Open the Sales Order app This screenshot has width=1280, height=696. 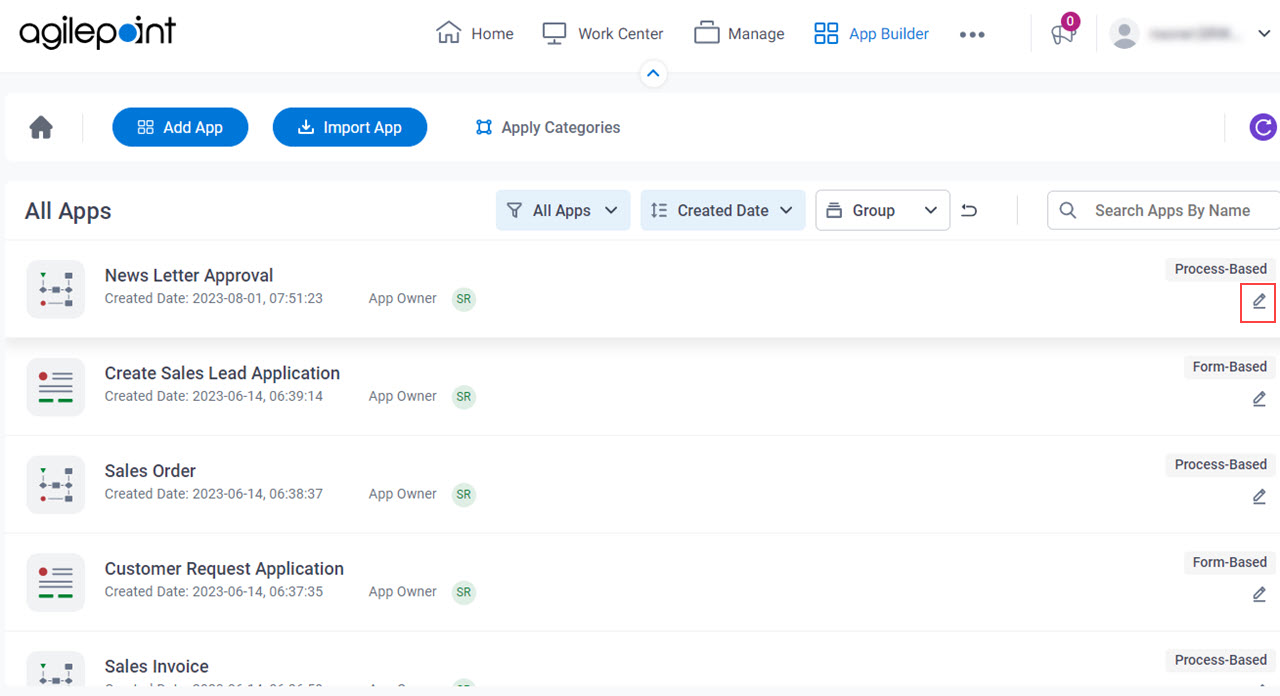150,471
